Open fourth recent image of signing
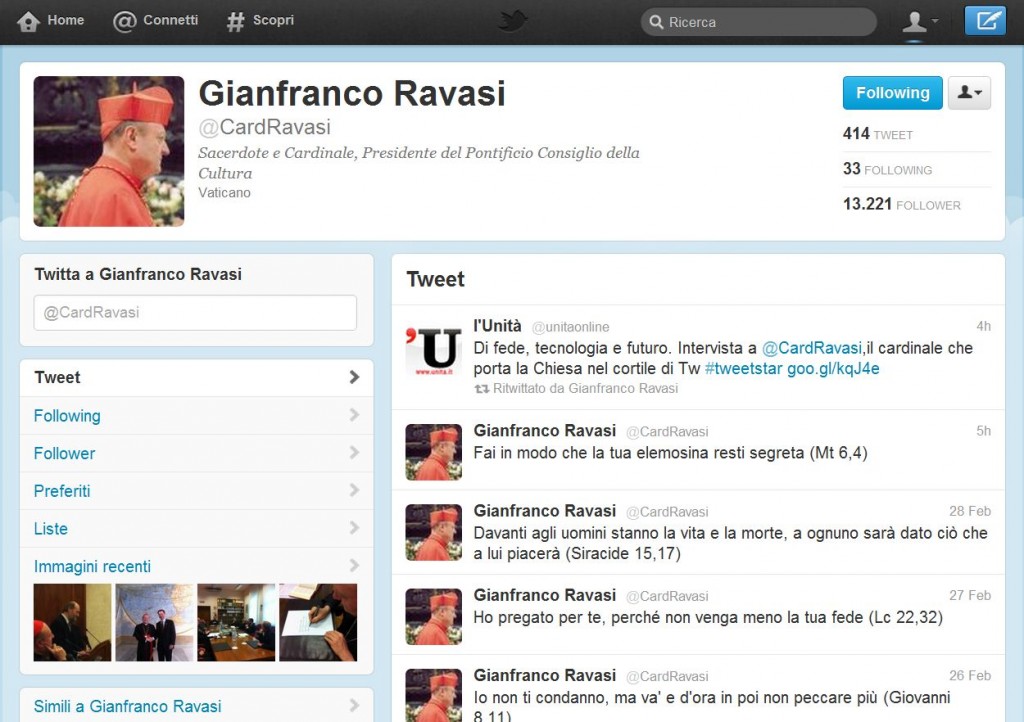Viewport: 1024px width, 722px height. click(x=318, y=622)
